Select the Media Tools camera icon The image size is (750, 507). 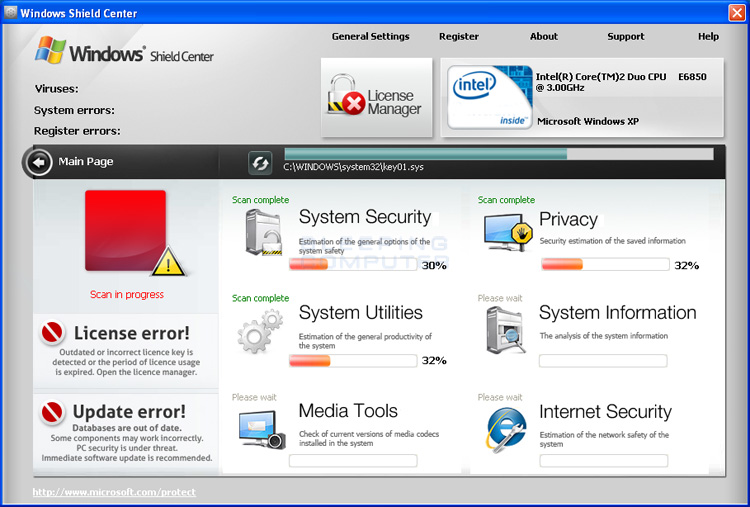point(262,430)
